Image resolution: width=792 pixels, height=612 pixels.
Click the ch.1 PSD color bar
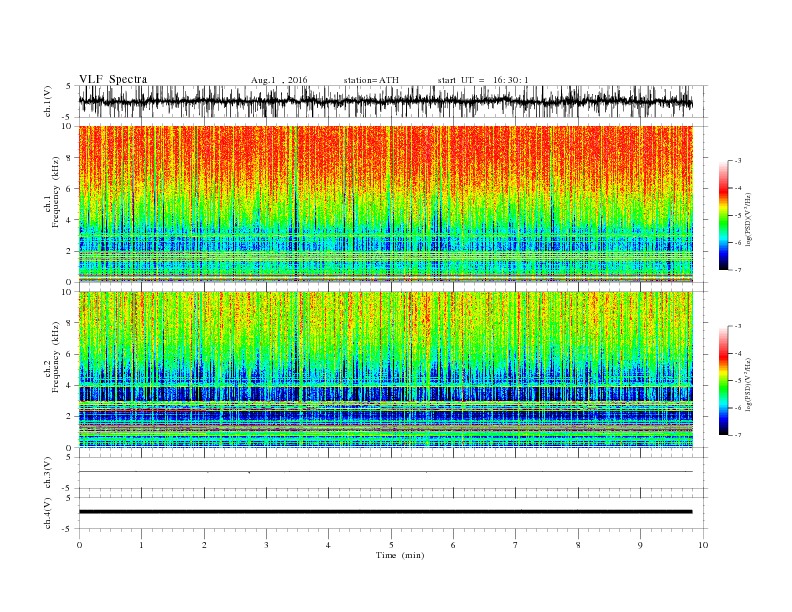[x=723, y=215]
